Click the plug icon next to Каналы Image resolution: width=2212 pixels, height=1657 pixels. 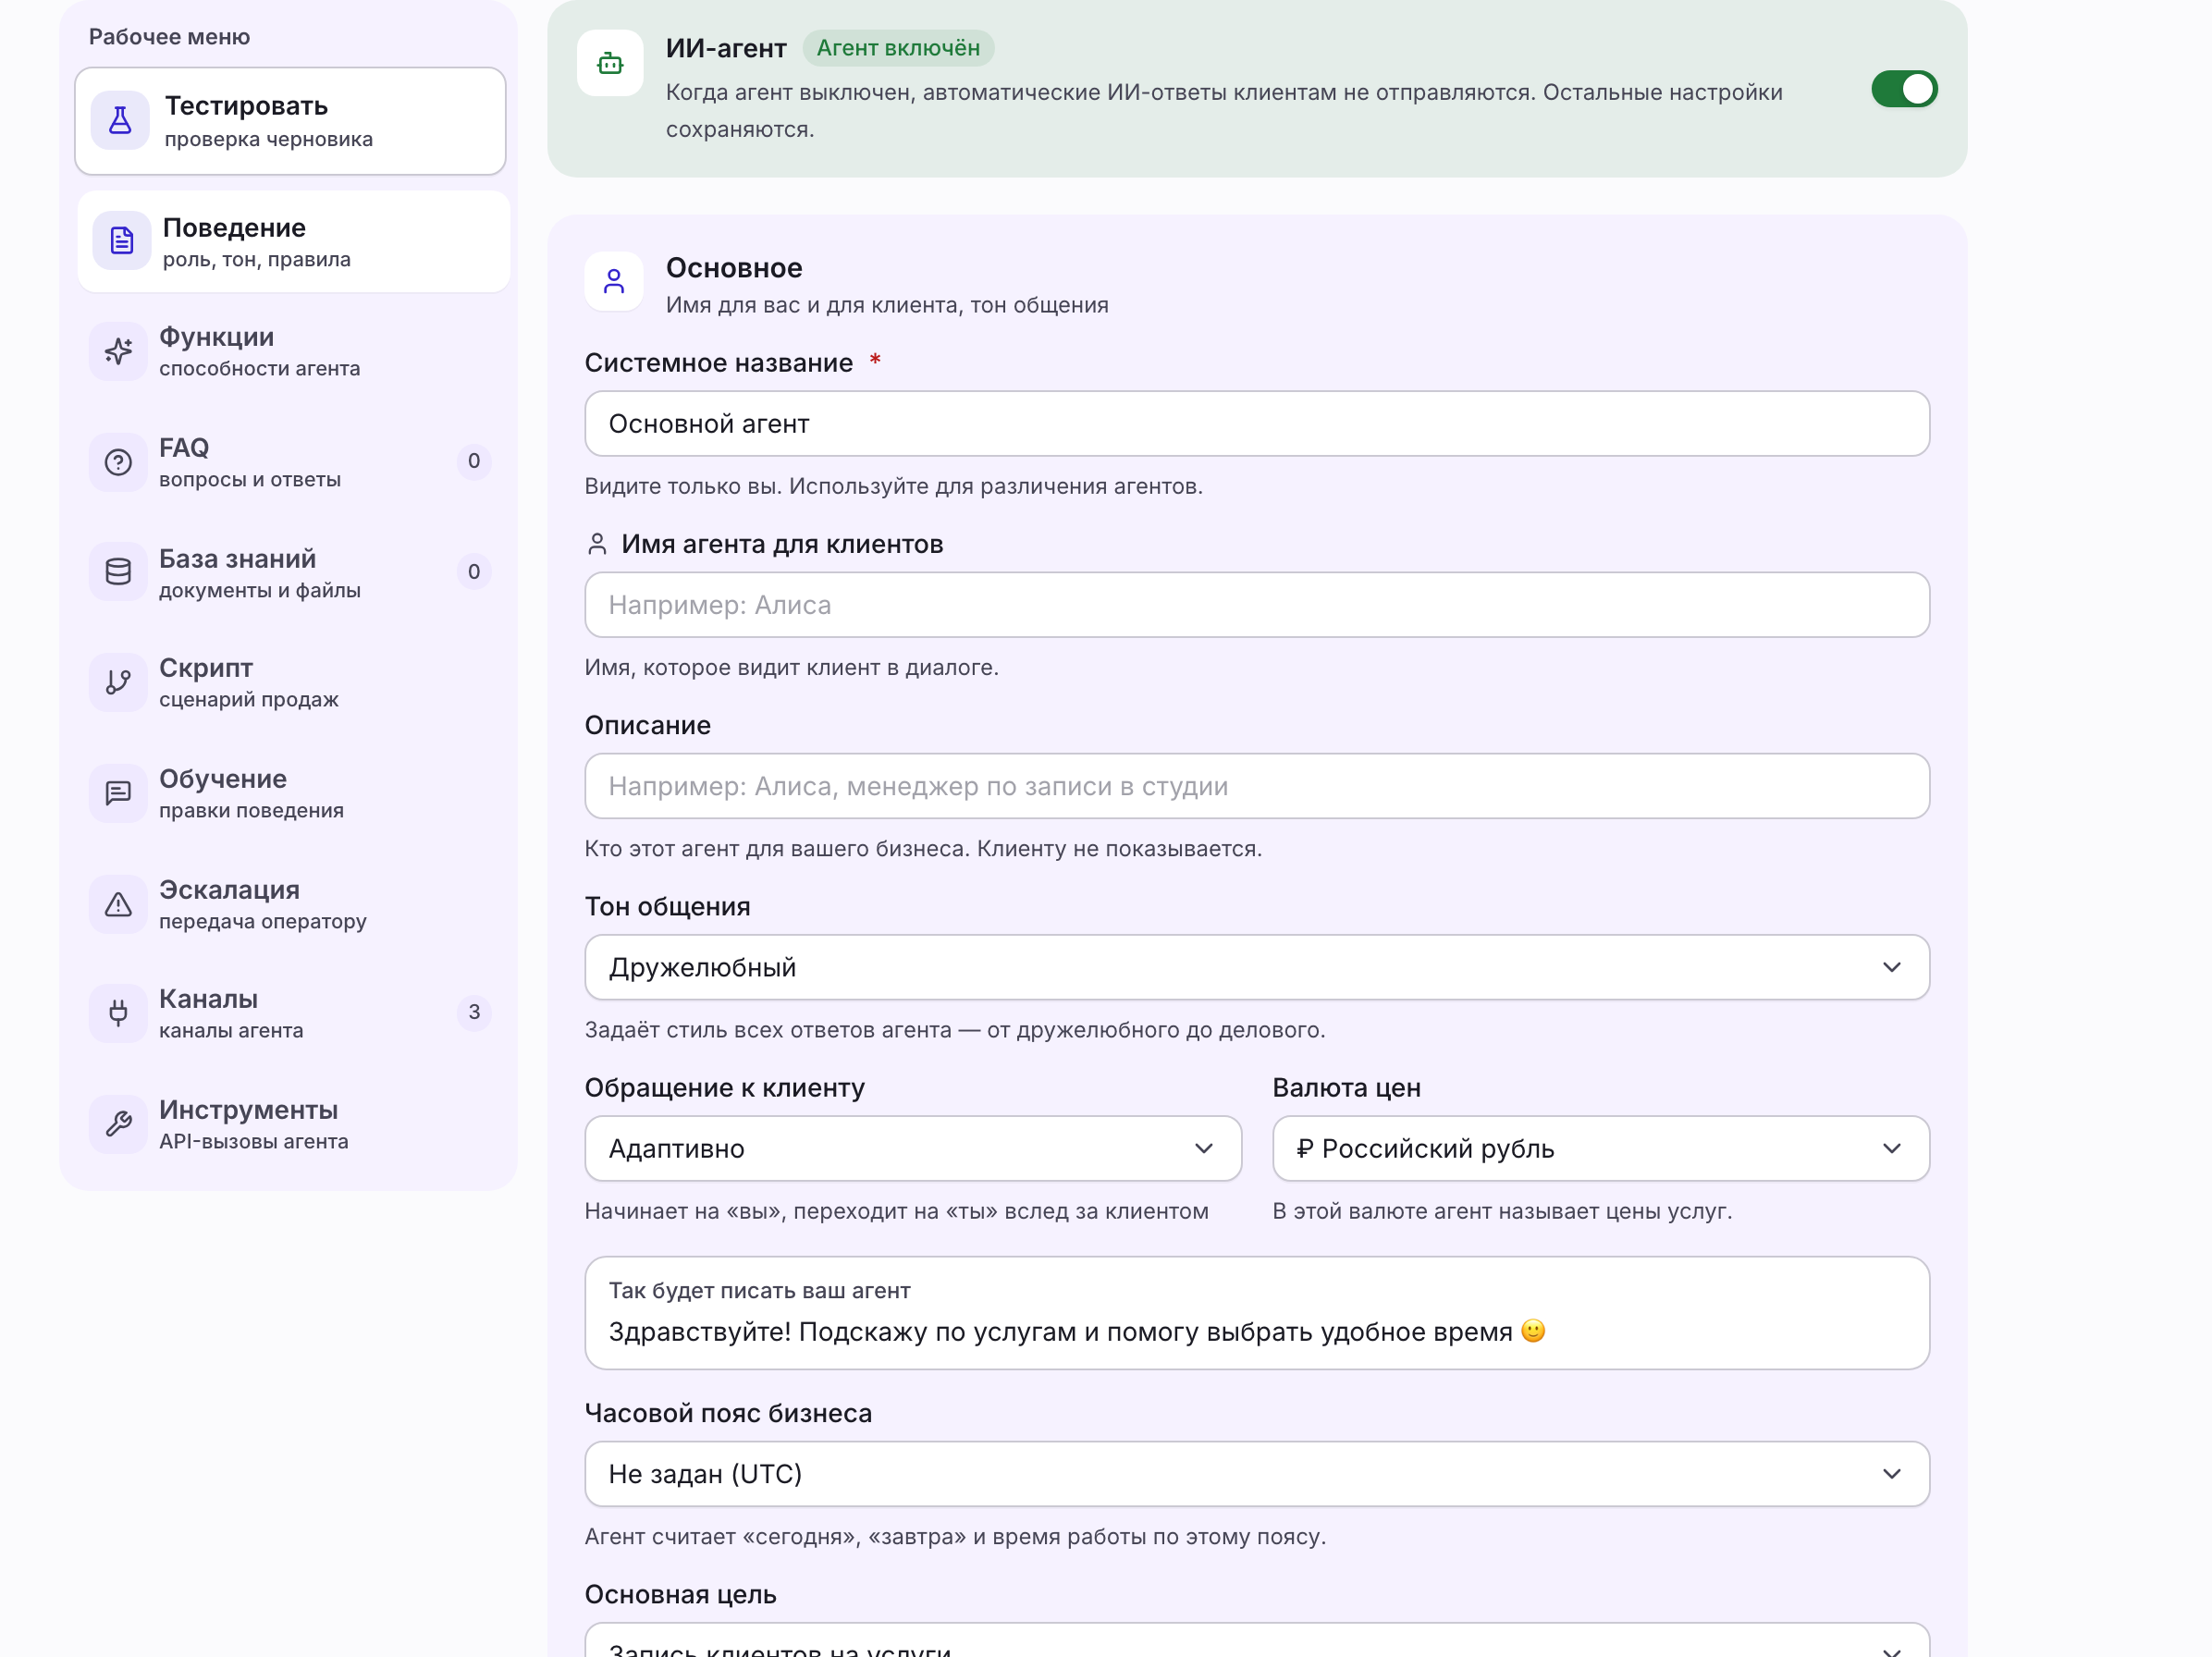click(118, 1013)
